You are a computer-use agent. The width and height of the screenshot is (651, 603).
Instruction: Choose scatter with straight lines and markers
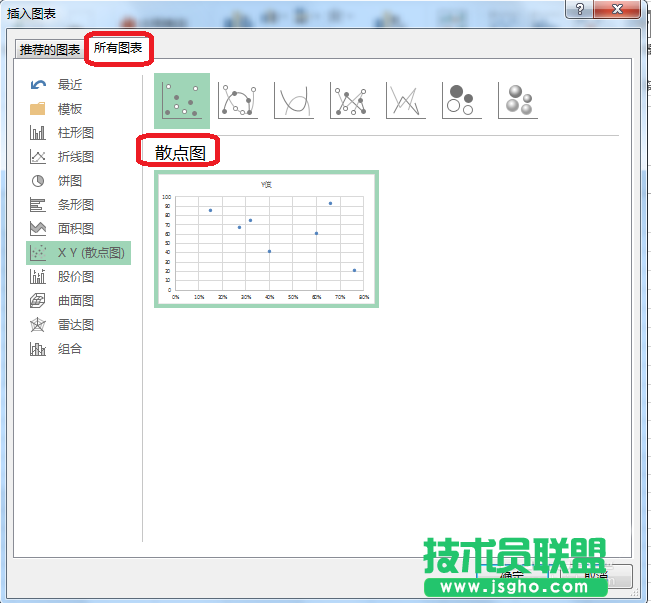350,100
